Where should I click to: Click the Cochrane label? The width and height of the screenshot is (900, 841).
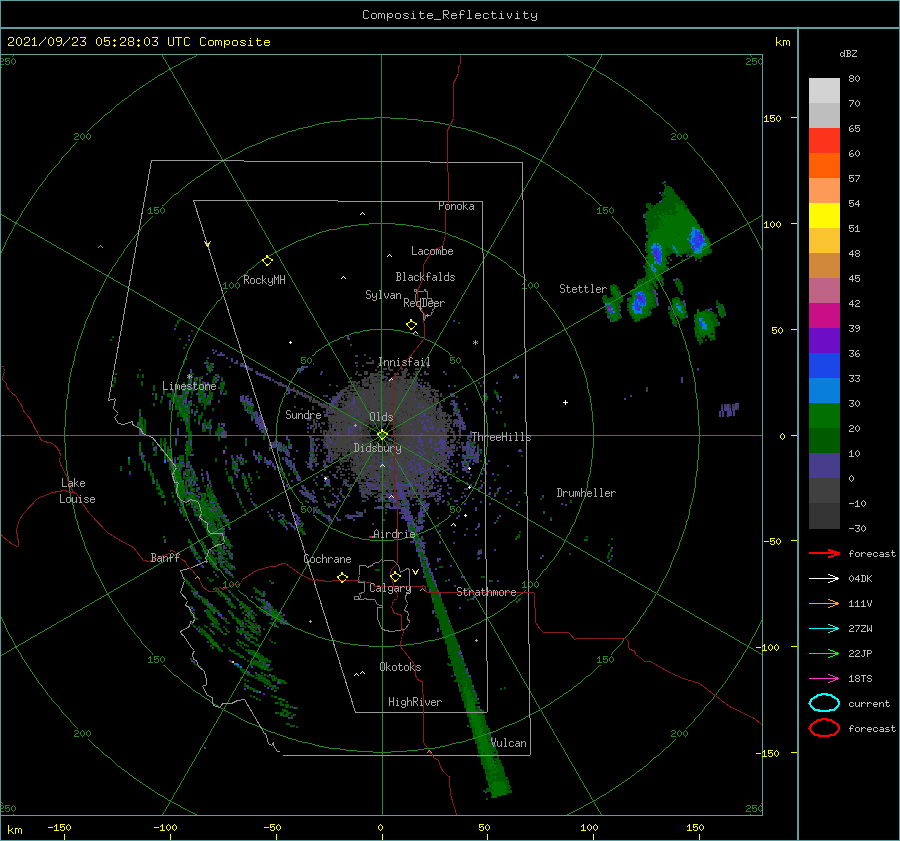point(327,559)
